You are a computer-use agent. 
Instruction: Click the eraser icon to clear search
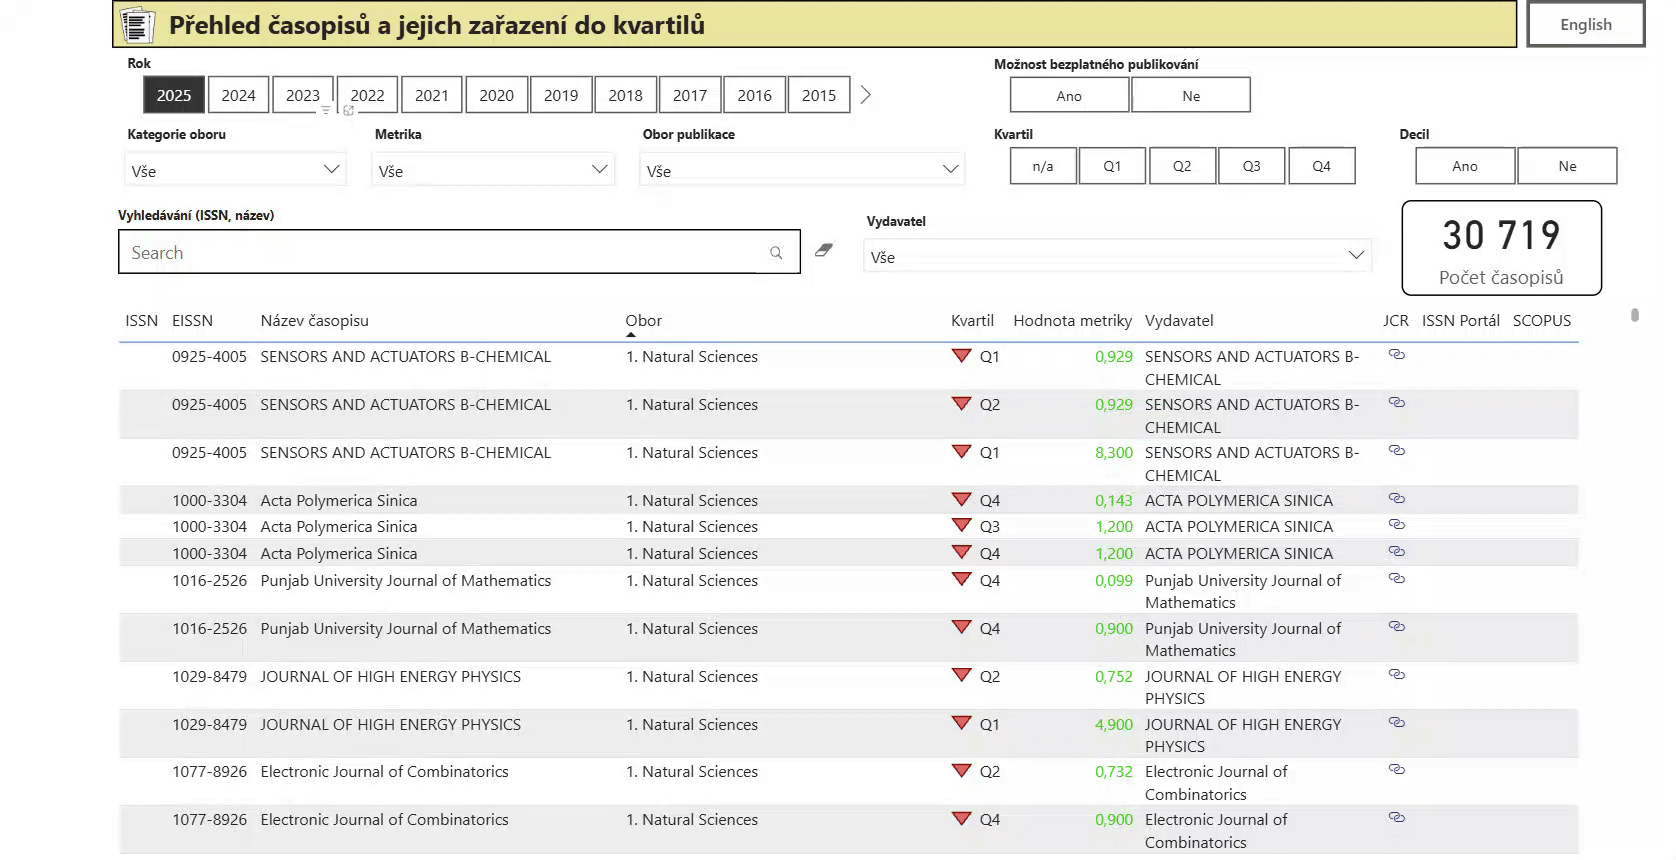[x=824, y=250]
